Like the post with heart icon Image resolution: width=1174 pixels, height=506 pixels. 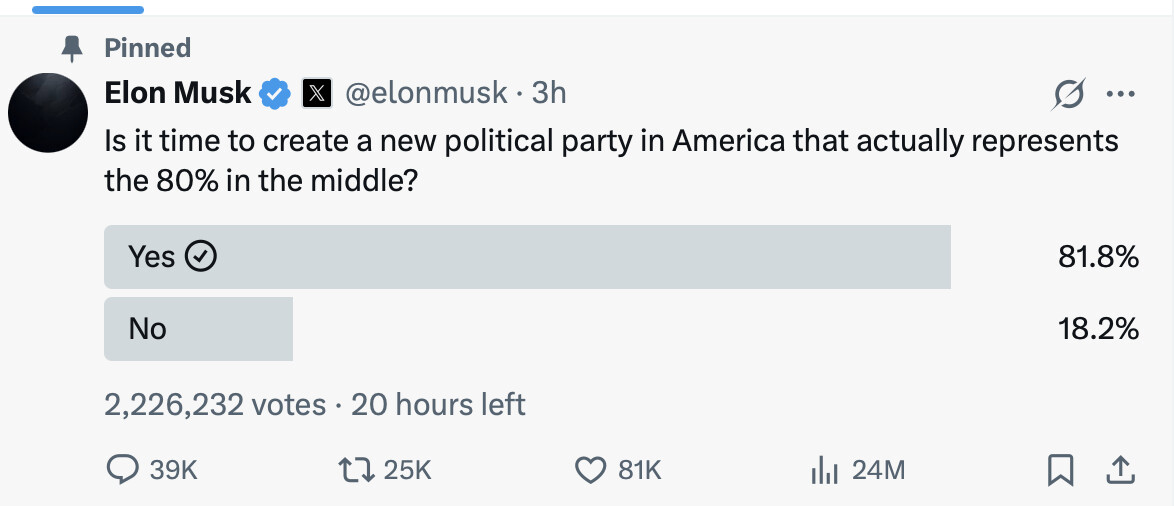click(x=592, y=469)
